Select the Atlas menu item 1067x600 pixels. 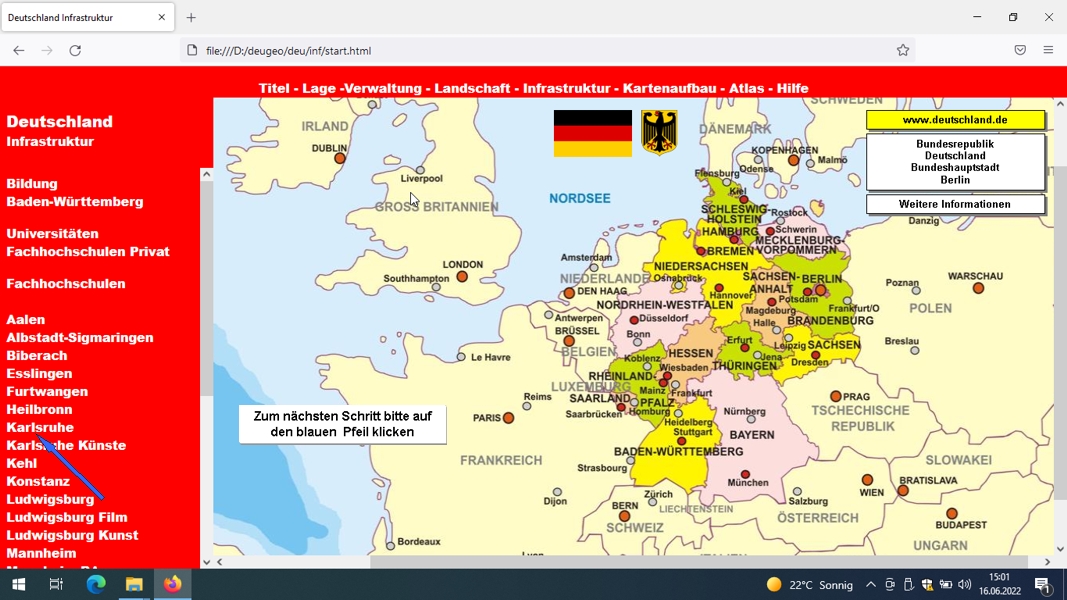click(x=746, y=88)
